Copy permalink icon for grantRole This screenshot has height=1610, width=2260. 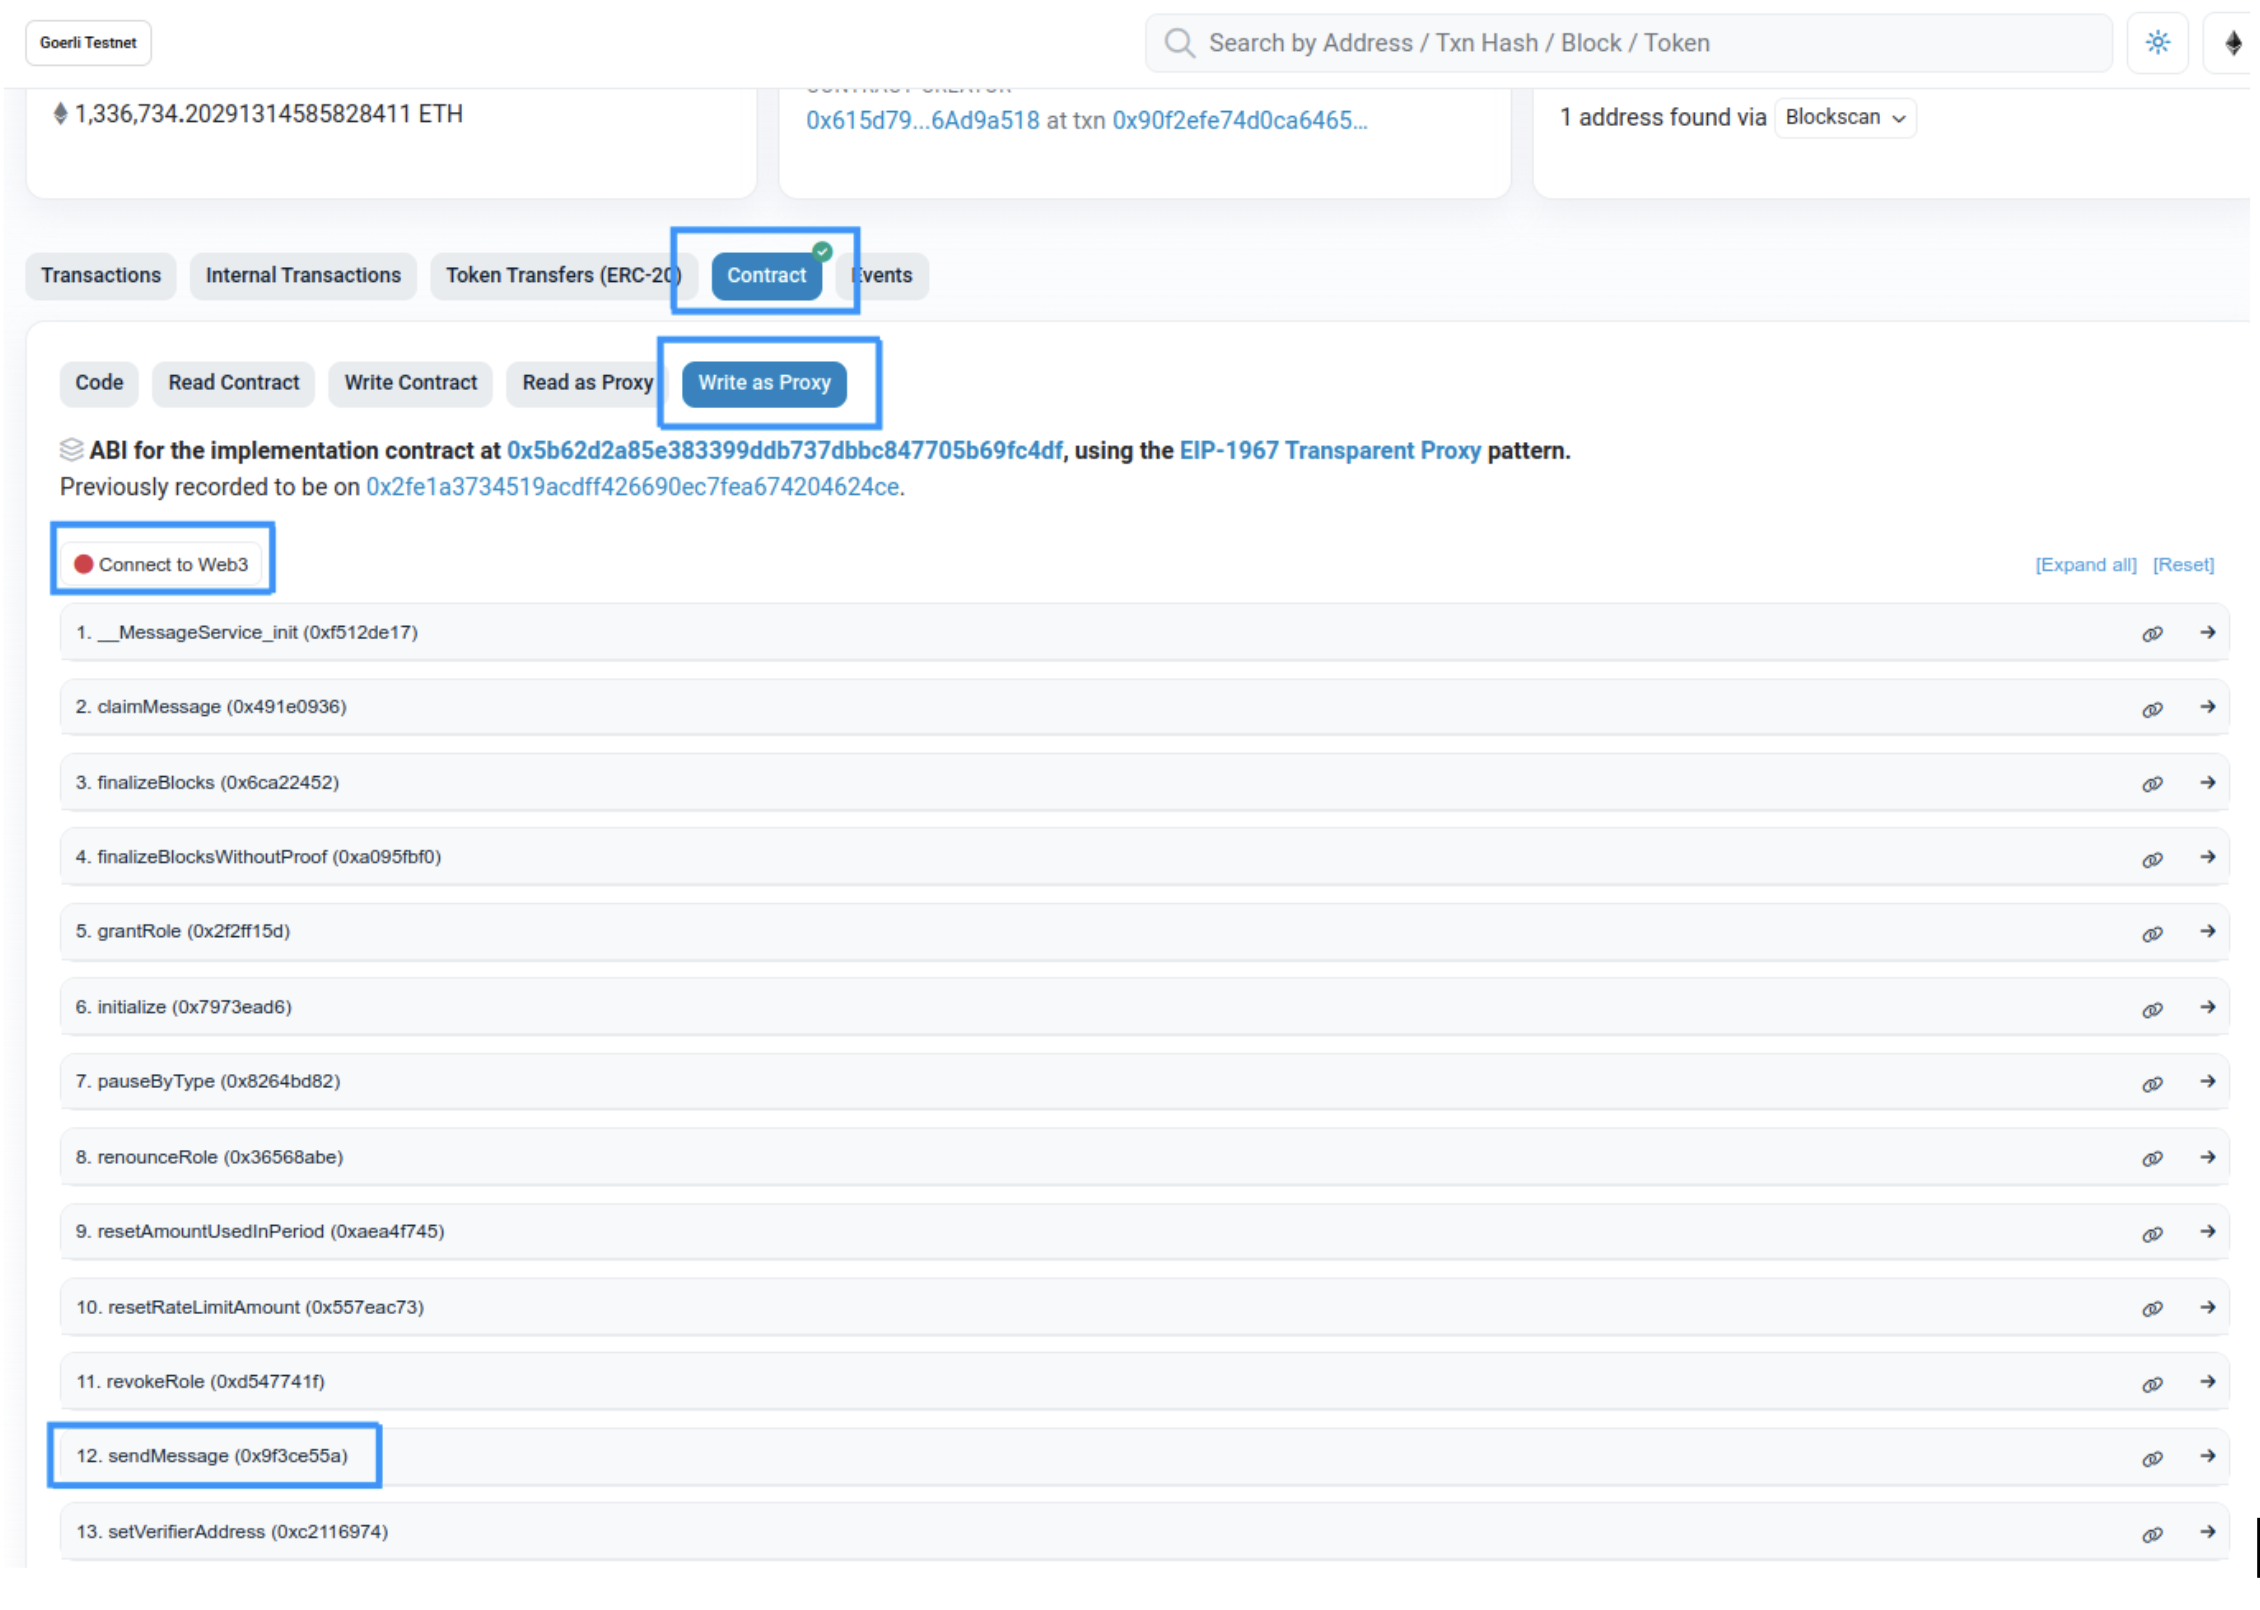(2152, 934)
